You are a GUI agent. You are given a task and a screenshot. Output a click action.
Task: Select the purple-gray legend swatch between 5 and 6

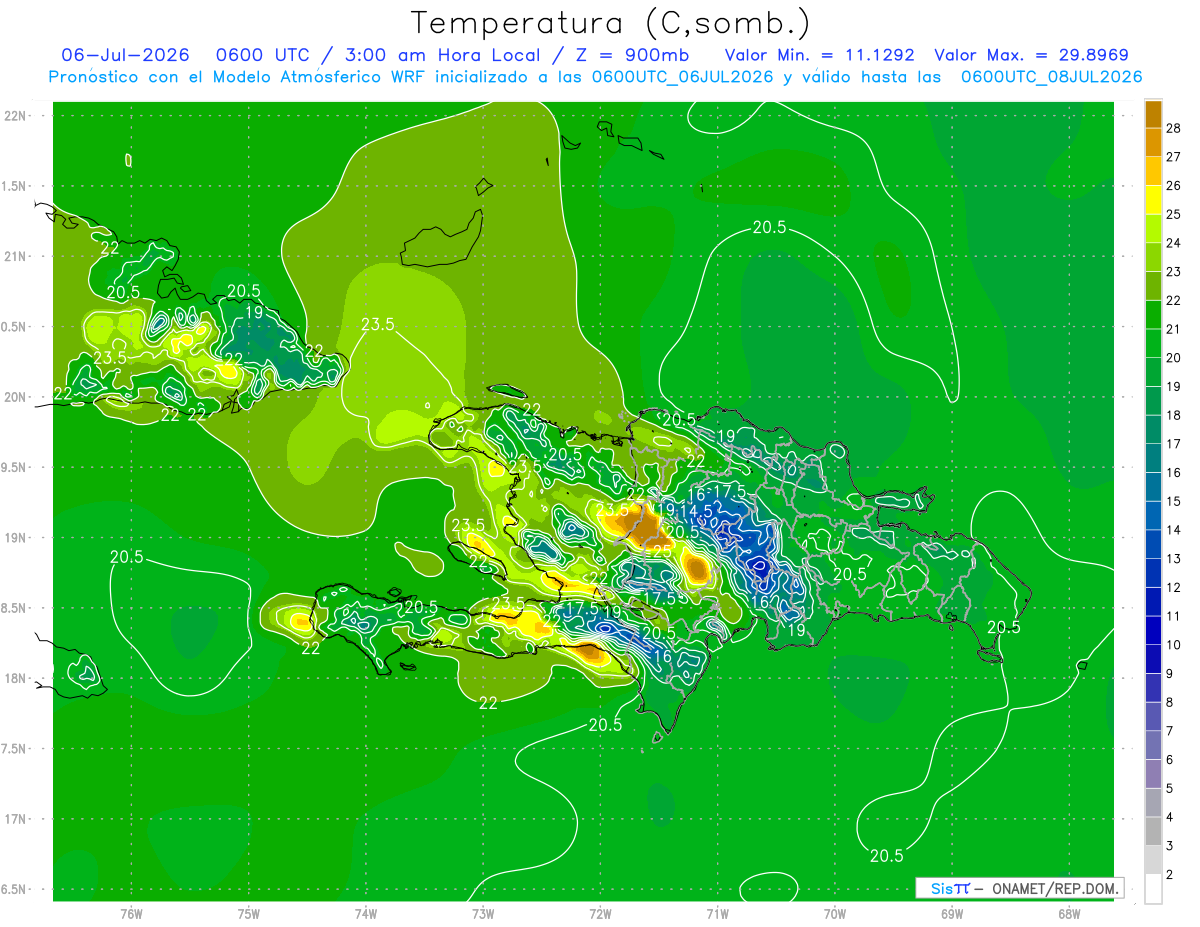click(1153, 774)
